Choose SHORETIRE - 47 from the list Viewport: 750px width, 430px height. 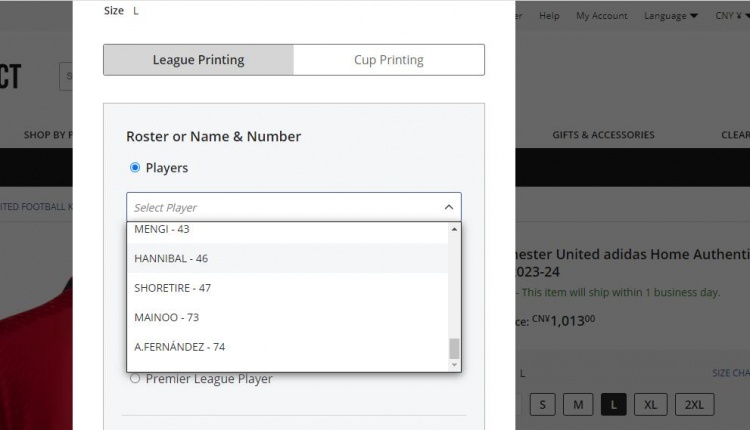point(287,288)
